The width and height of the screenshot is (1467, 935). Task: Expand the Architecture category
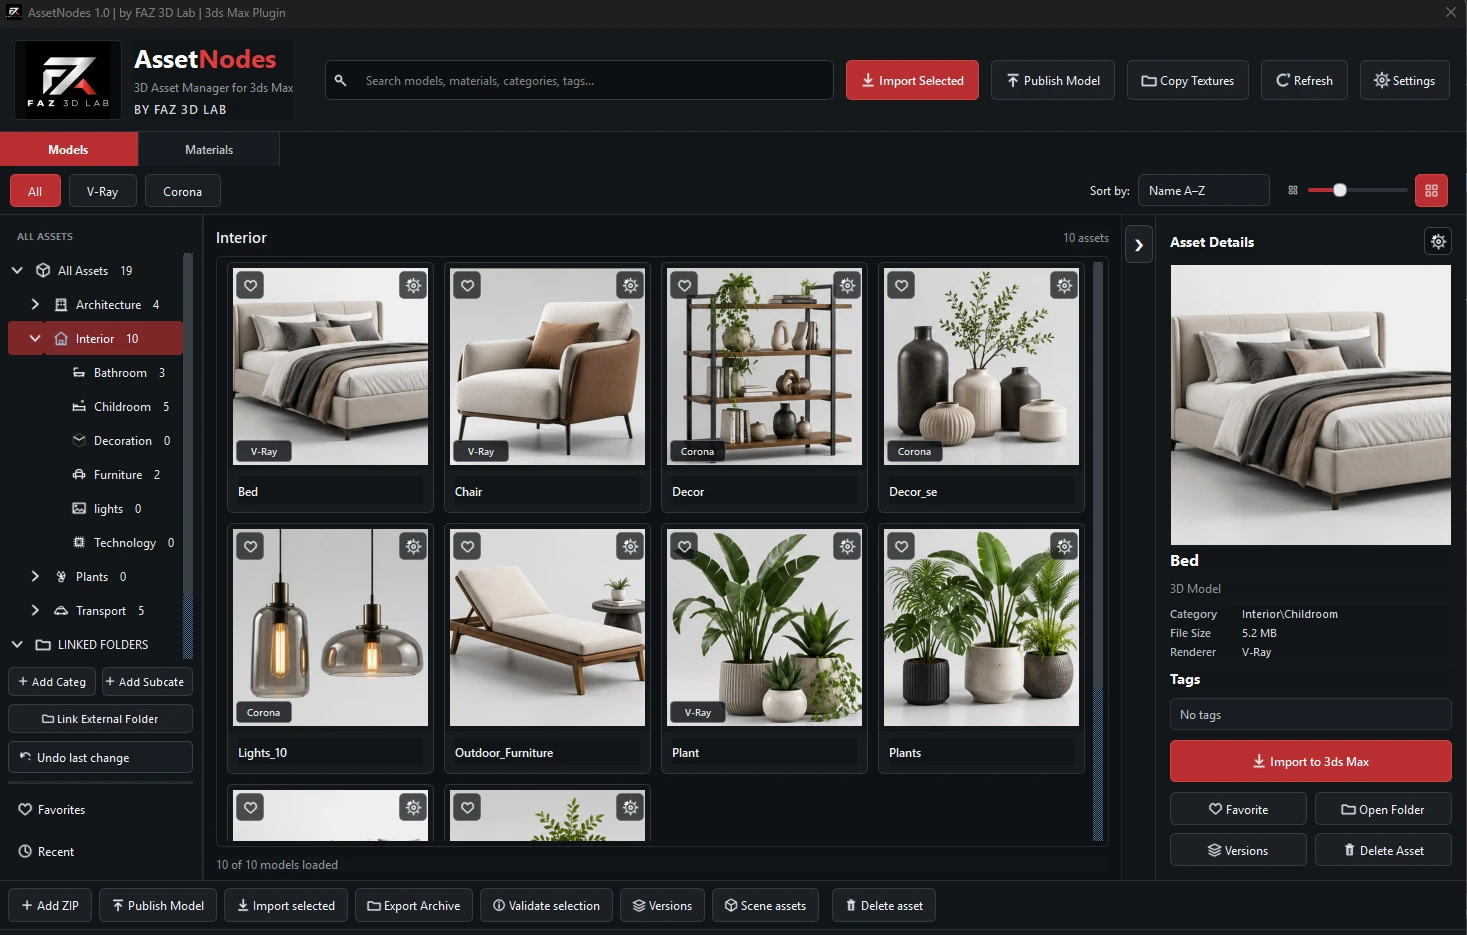35,305
